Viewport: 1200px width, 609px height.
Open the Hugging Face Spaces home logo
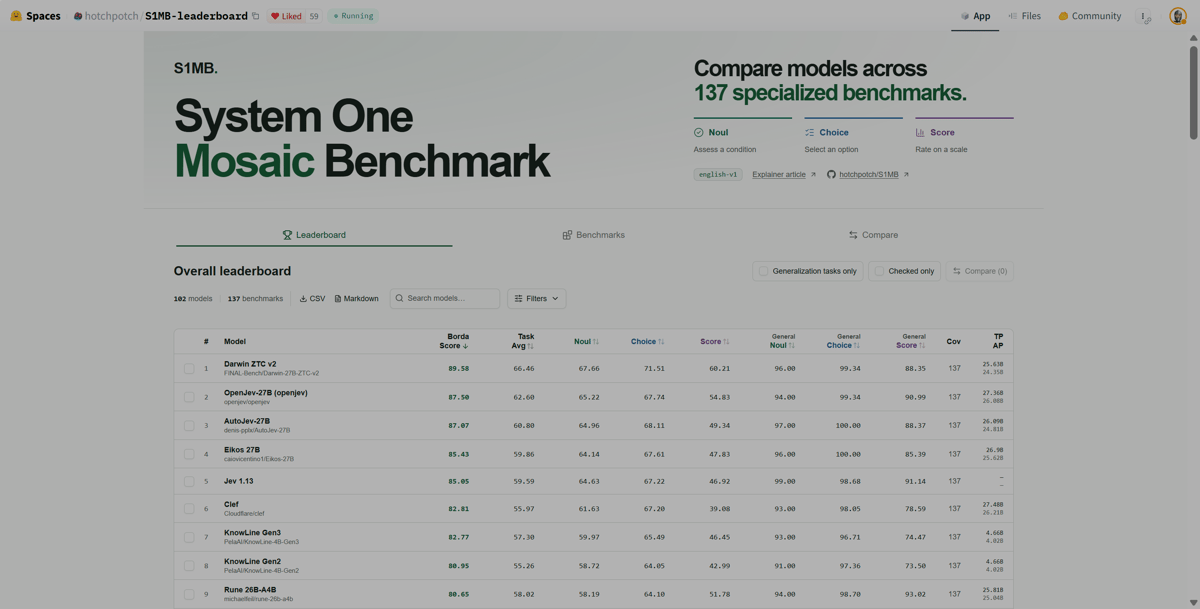(35, 16)
